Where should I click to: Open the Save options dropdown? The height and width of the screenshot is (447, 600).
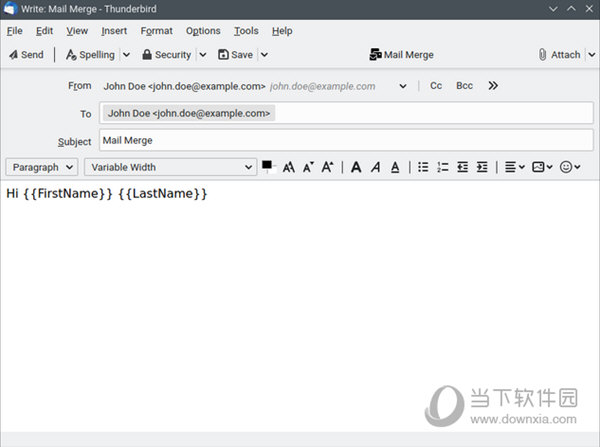tap(264, 55)
